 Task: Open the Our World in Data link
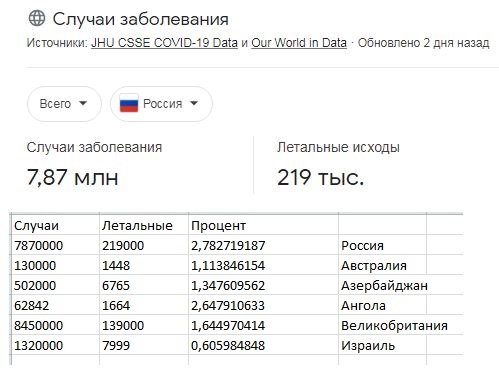tap(299, 43)
